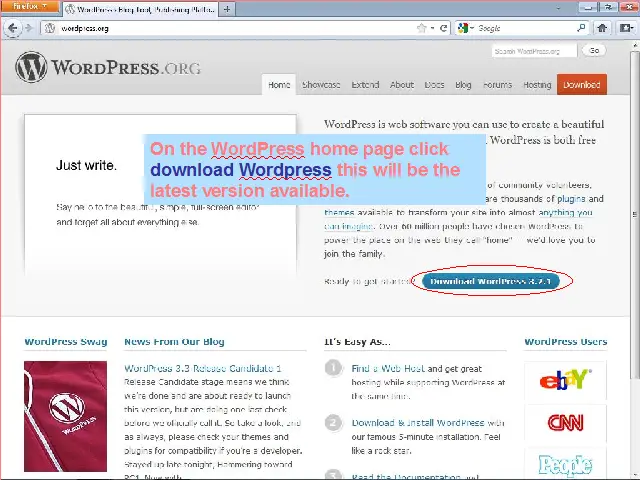Open the Blog navigation item
Viewport: 640px width, 480px height.
point(463,84)
